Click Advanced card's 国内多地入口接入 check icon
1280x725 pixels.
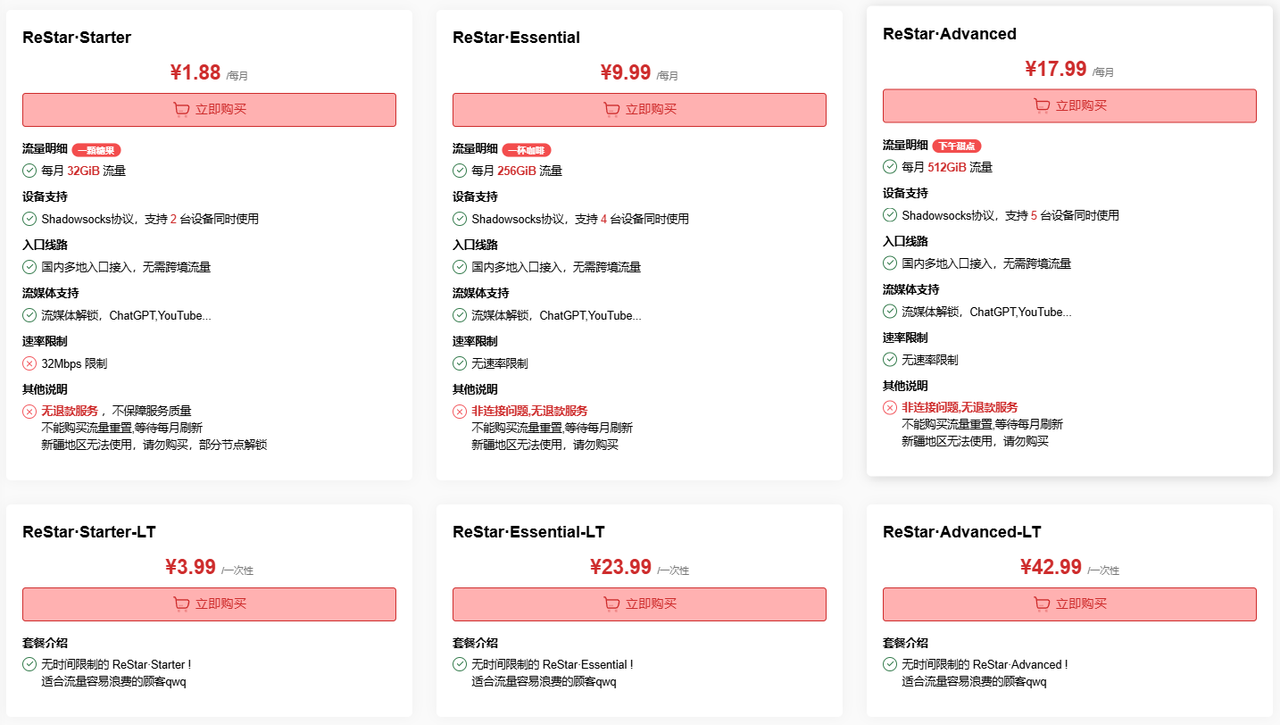coord(890,263)
